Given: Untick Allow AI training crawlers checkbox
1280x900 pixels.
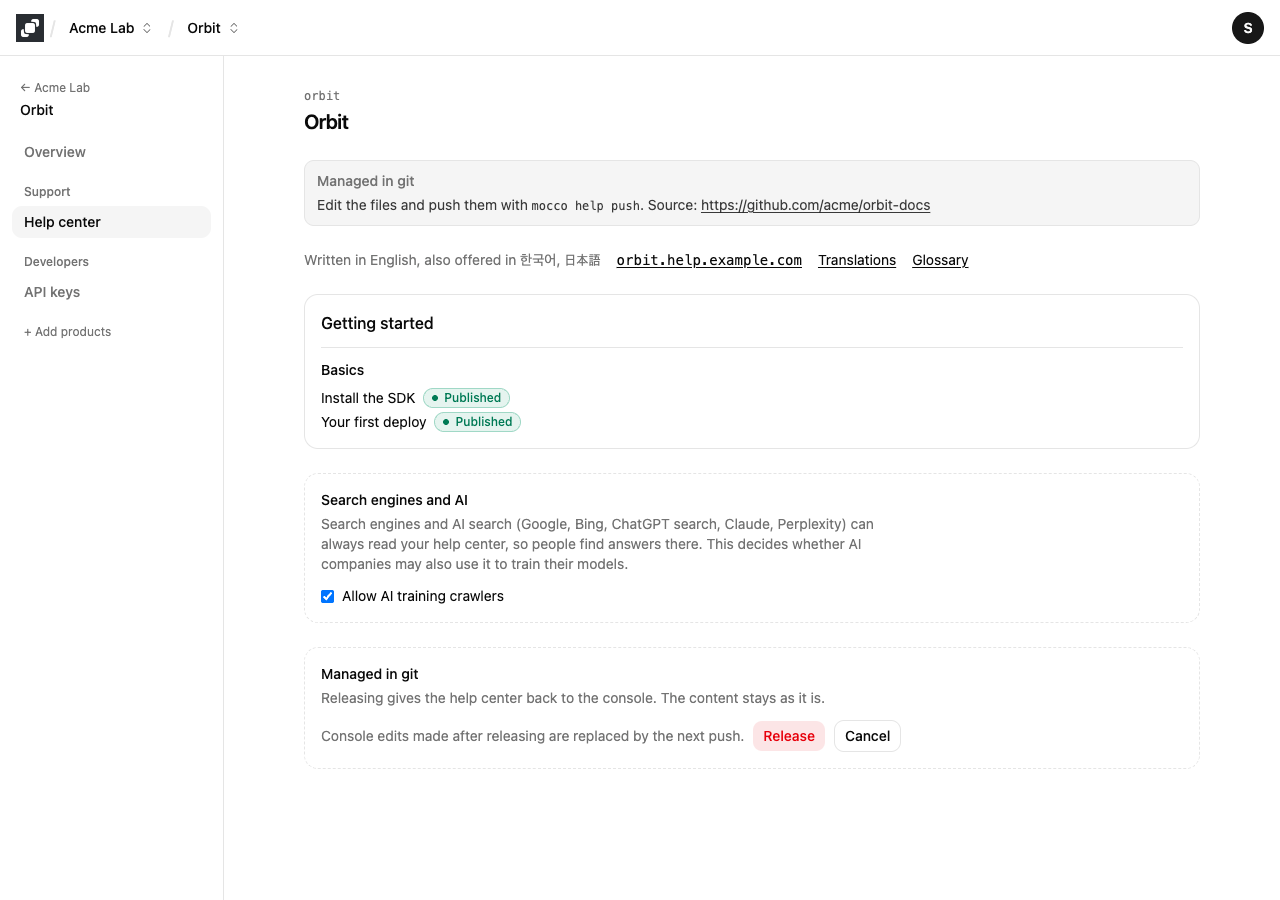Looking at the screenshot, I should (327, 596).
